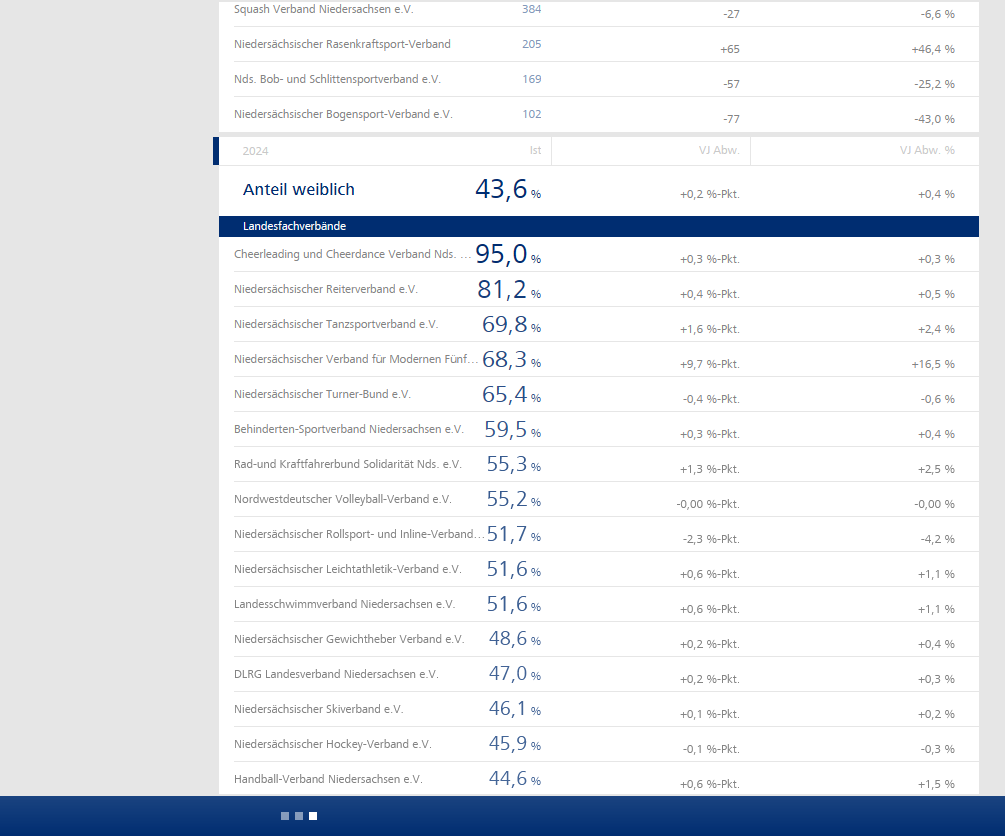This screenshot has width=1005, height=836.
Task: Click the 'Anteil weiblich' heading
Action: click(x=299, y=189)
